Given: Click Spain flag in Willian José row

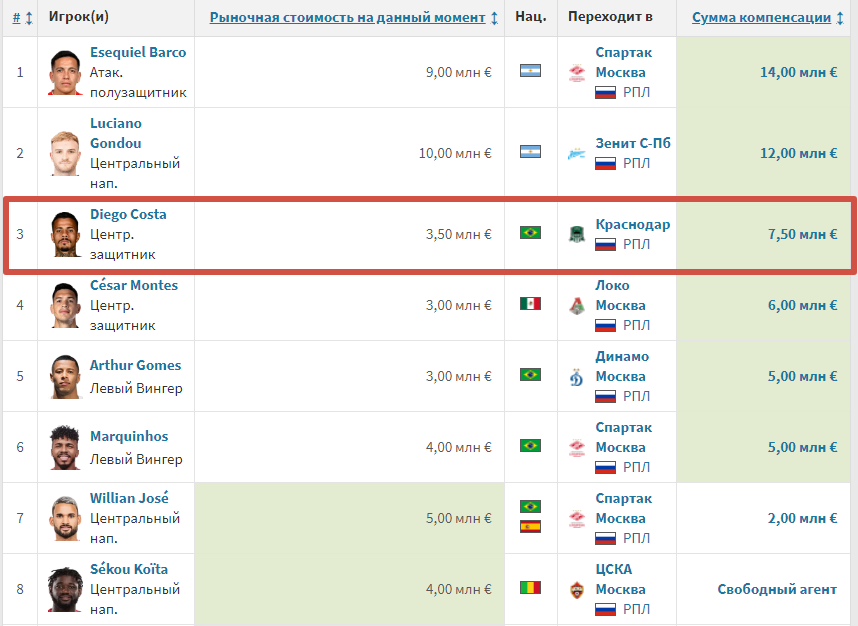Looking at the screenshot, I should tap(530, 527).
